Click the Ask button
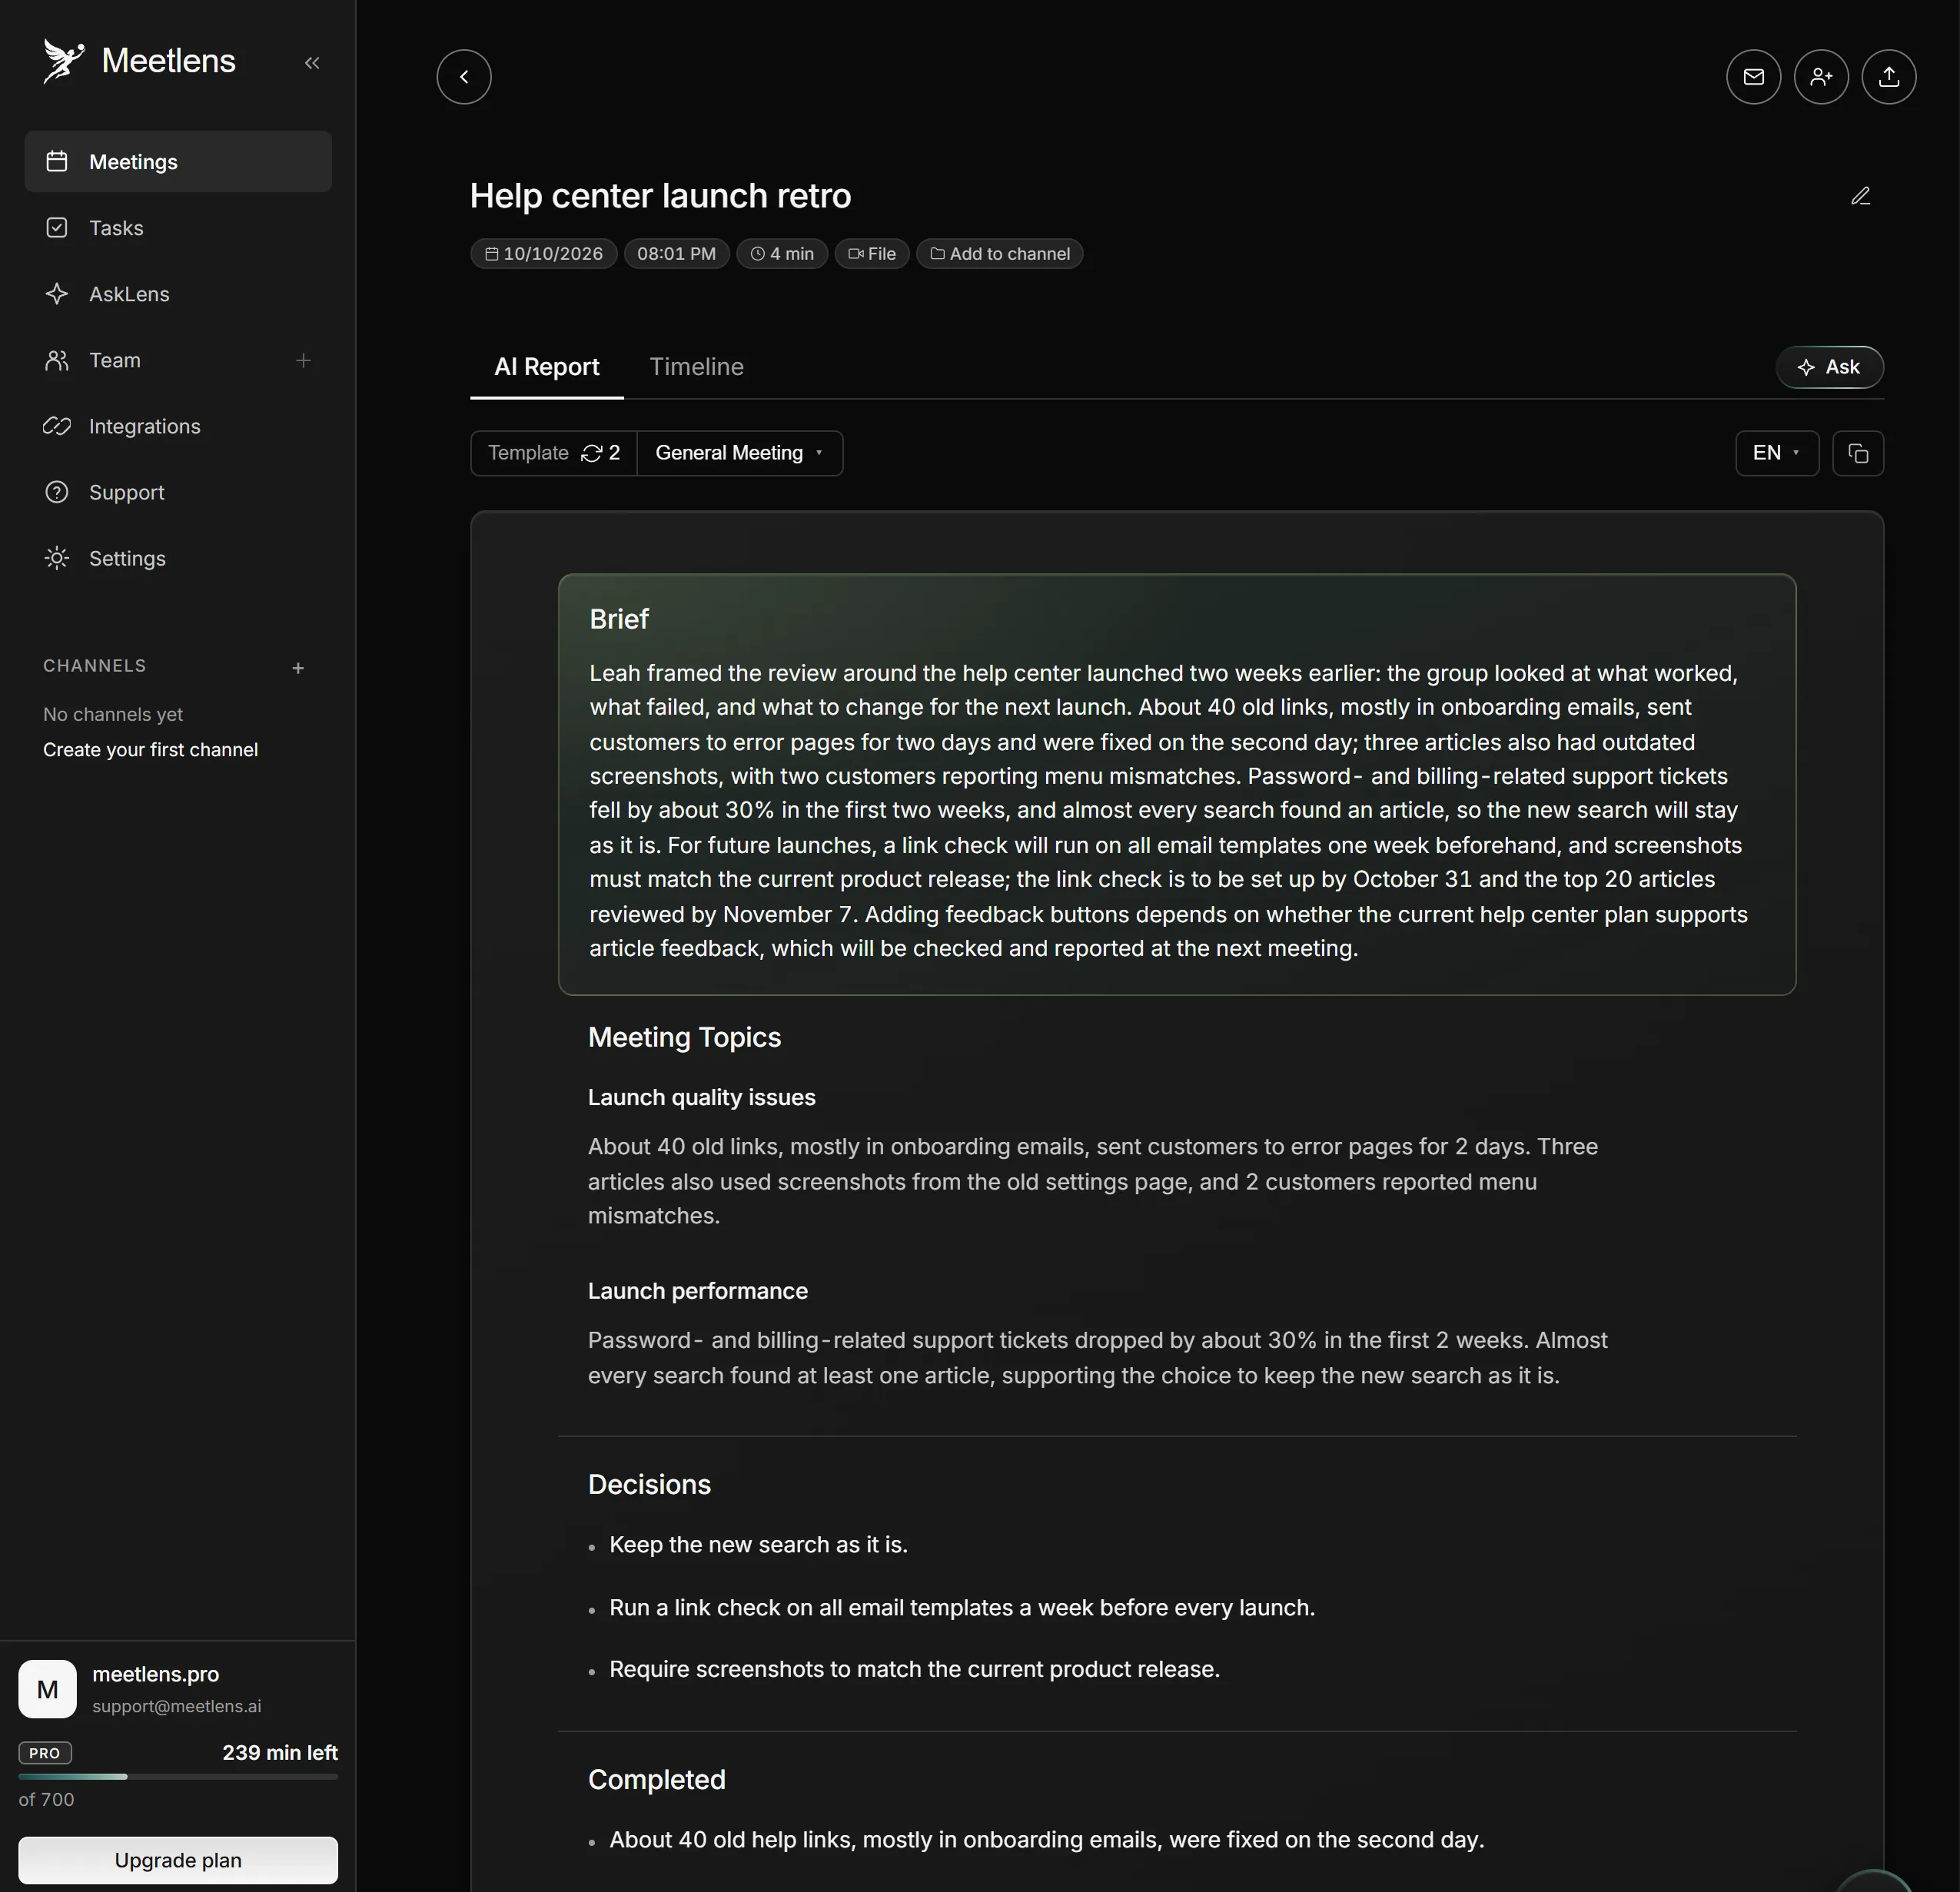The width and height of the screenshot is (1960, 1892). point(1829,367)
